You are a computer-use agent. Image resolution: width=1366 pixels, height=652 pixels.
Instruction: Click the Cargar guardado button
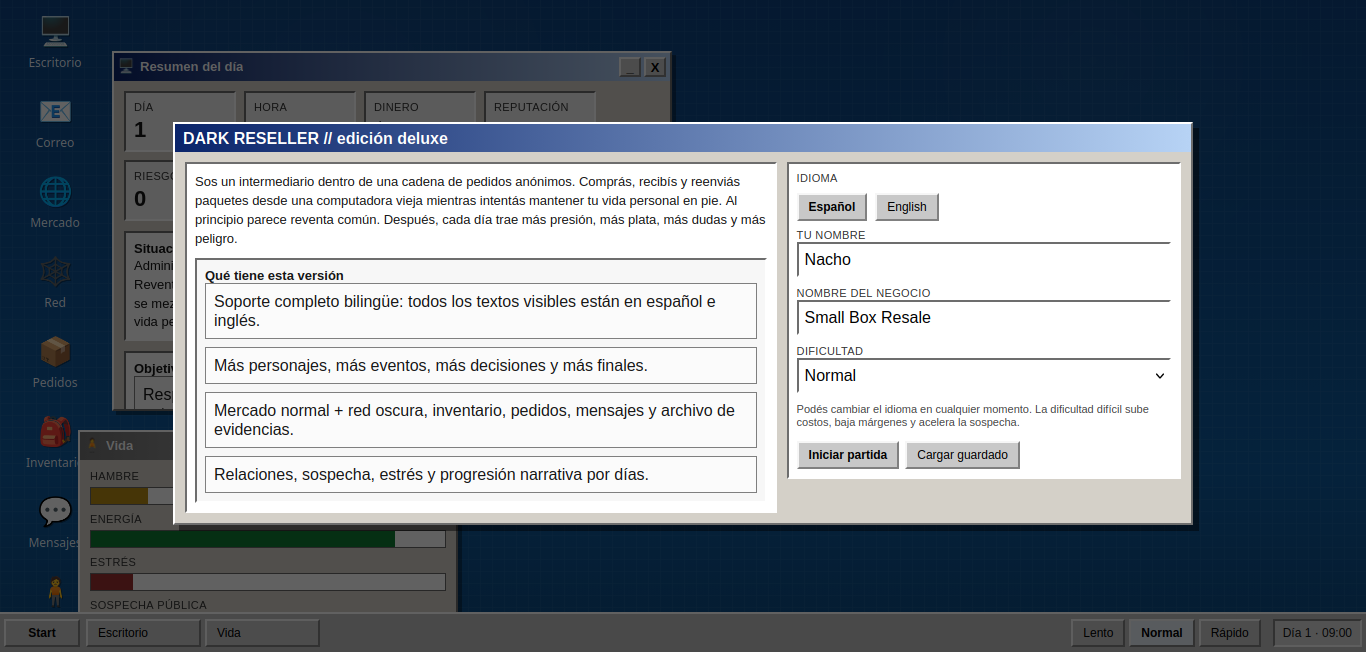(x=963, y=455)
